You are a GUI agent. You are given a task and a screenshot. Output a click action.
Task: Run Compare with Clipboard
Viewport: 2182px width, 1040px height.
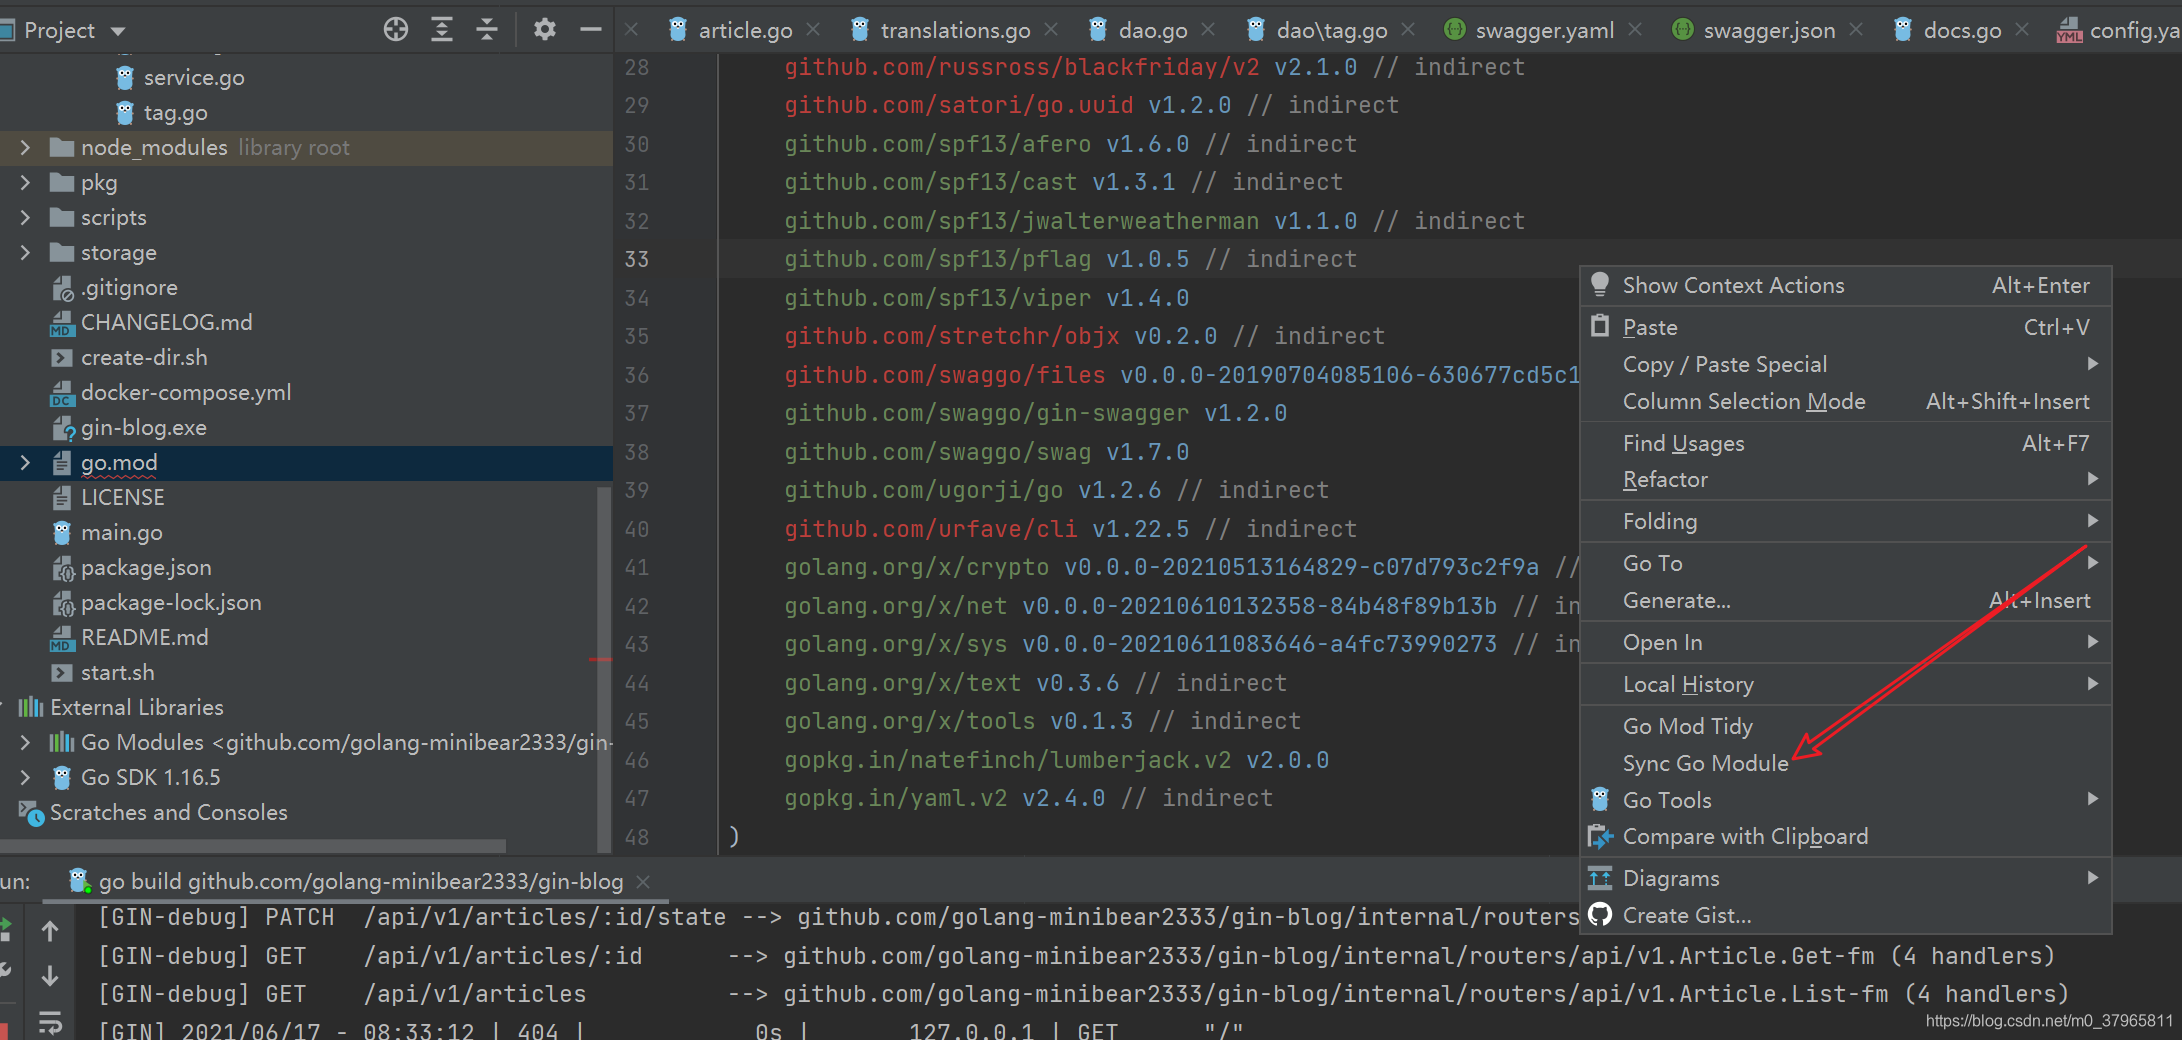(x=1744, y=836)
